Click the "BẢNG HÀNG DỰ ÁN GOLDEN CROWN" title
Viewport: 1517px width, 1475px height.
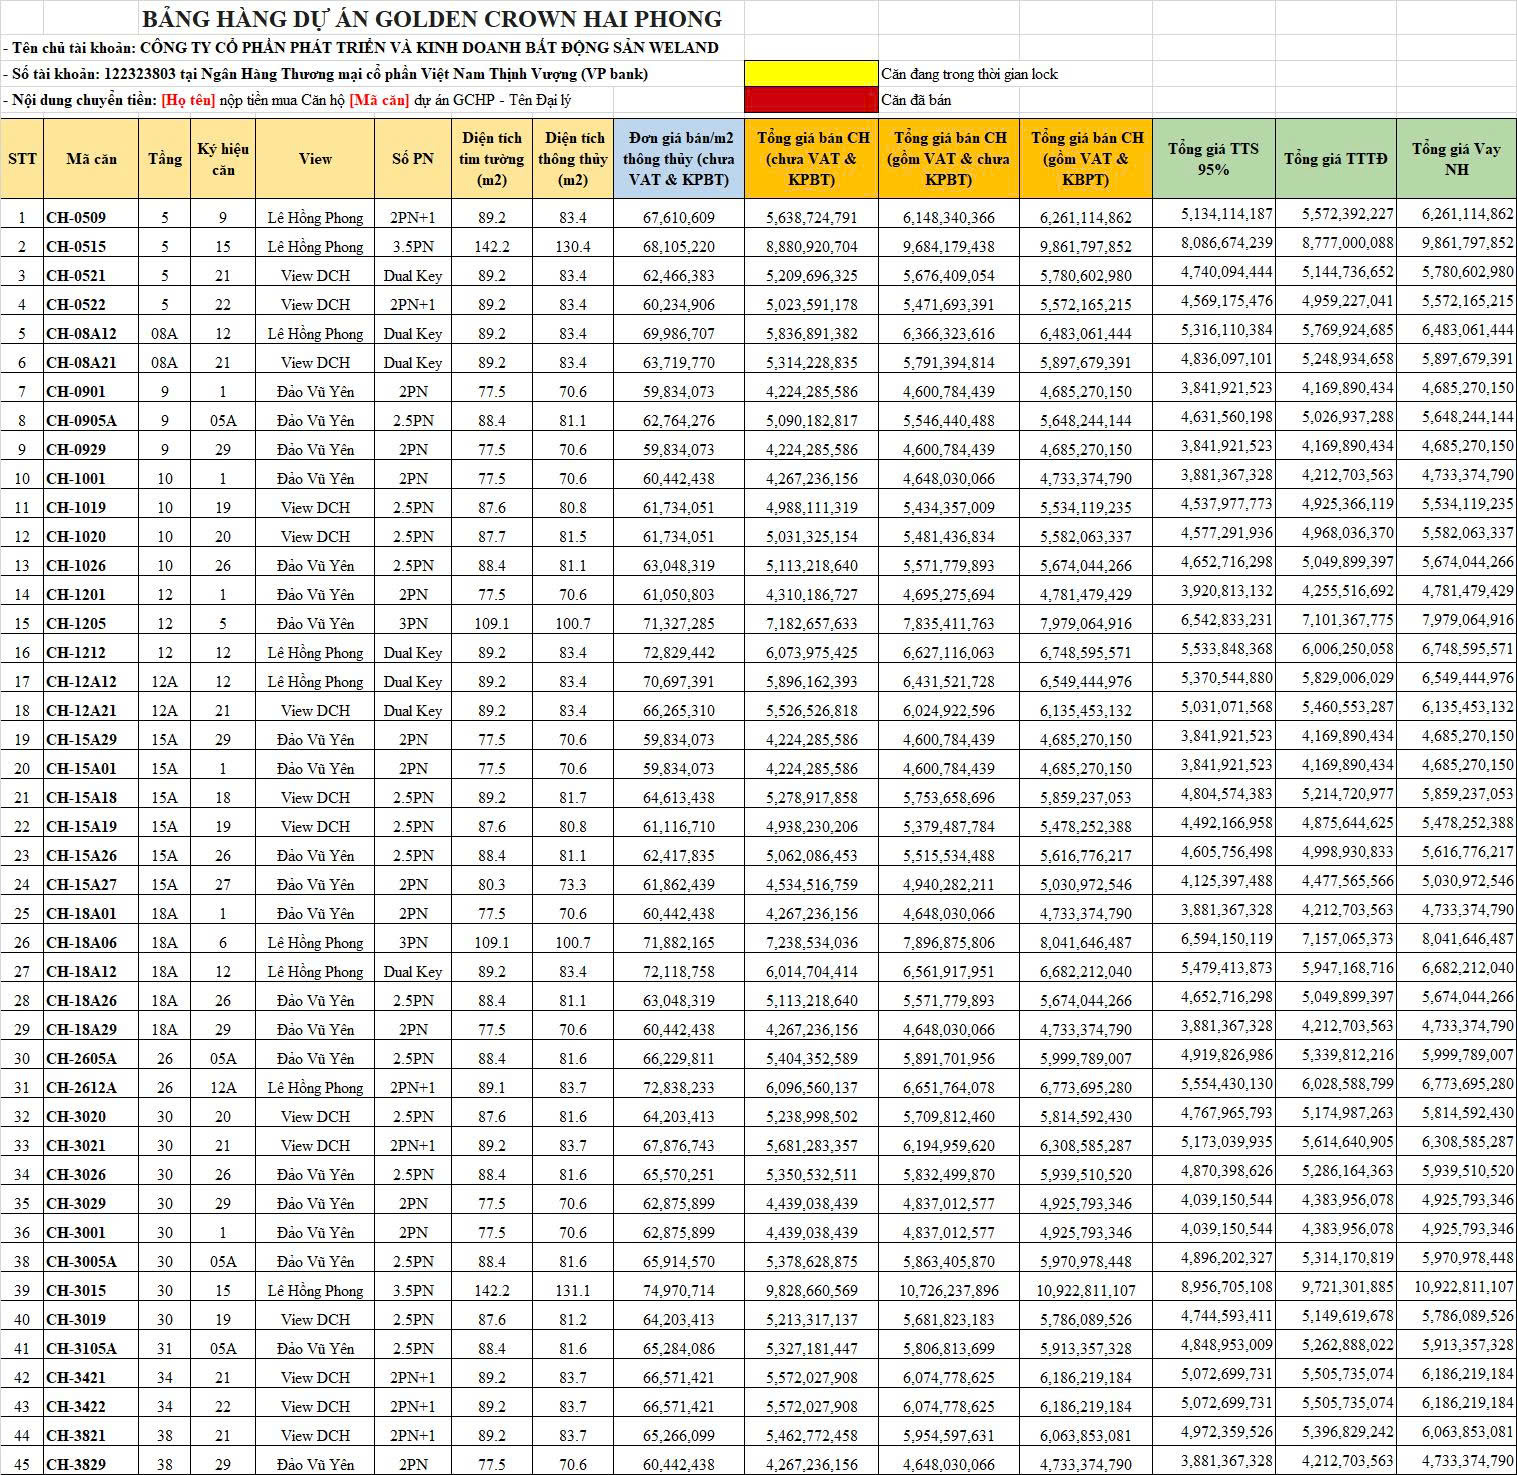431,19
